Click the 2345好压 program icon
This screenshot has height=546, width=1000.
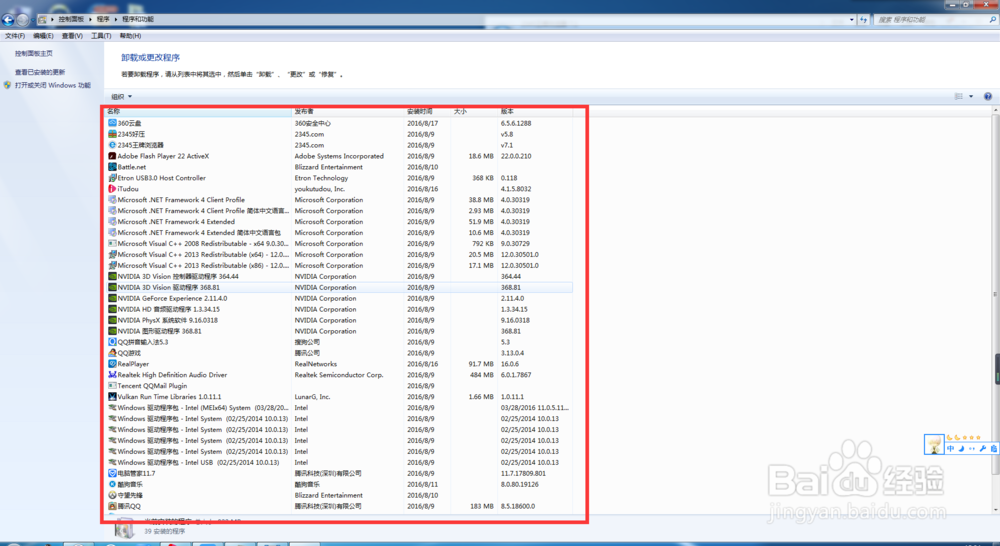pos(112,134)
